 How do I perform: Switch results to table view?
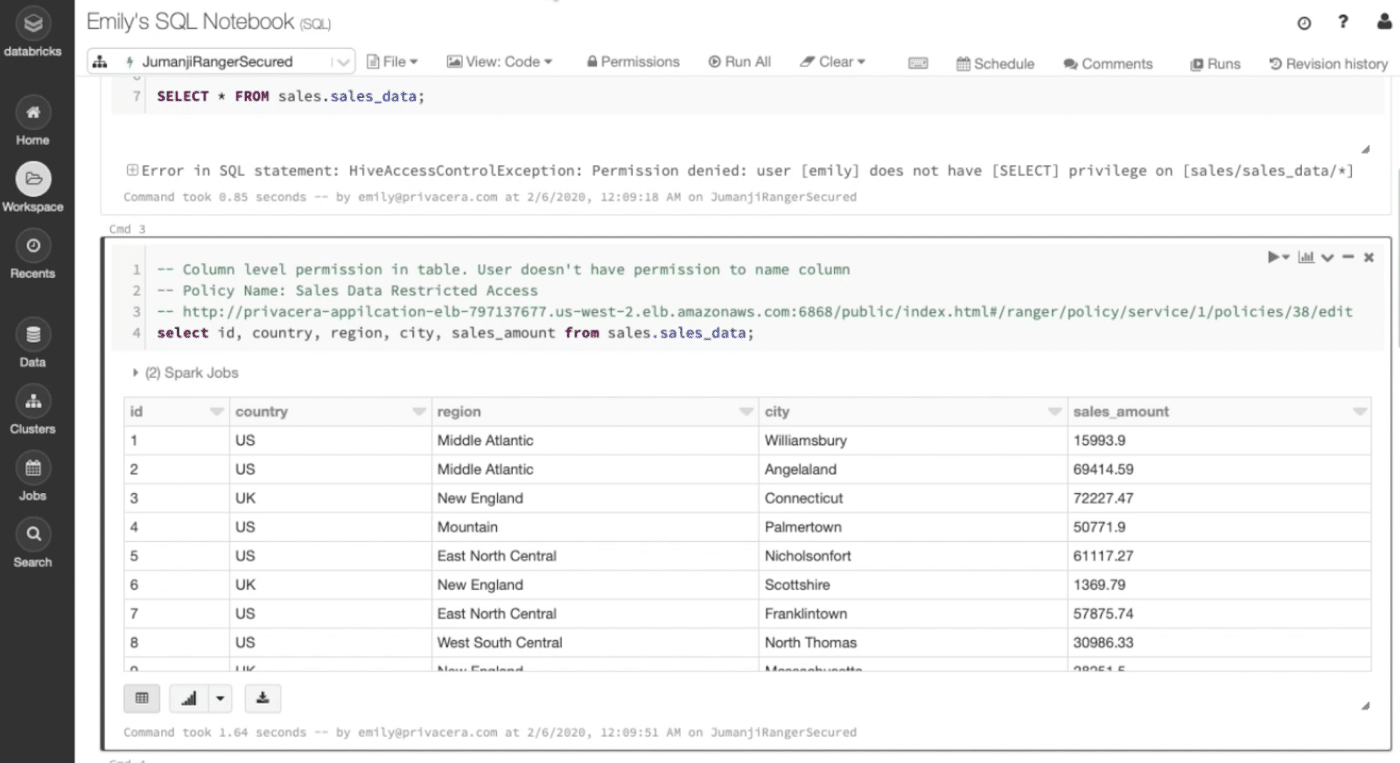click(x=141, y=698)
